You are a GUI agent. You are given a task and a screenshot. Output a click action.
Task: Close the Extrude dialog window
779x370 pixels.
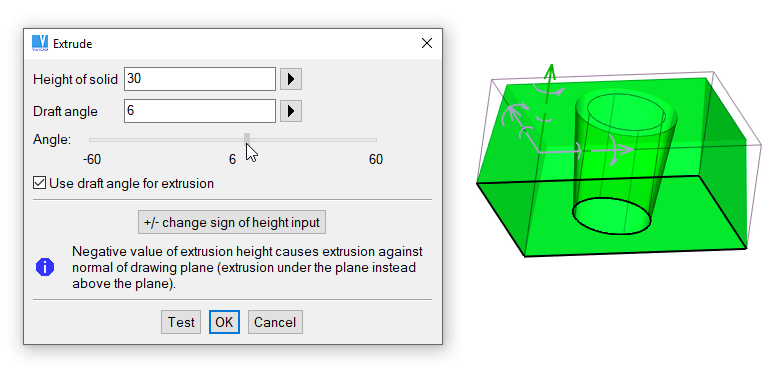426,43
